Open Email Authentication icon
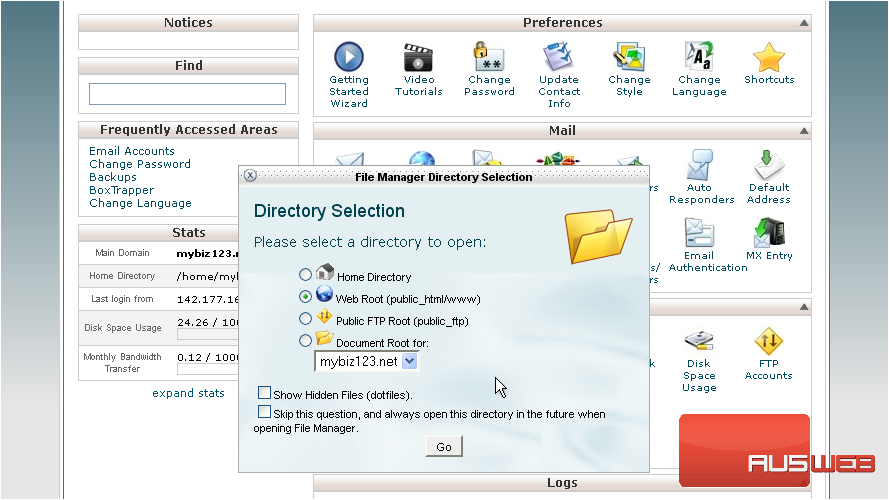The width and height of the screenshot is (889, 500). coord(699,233)
